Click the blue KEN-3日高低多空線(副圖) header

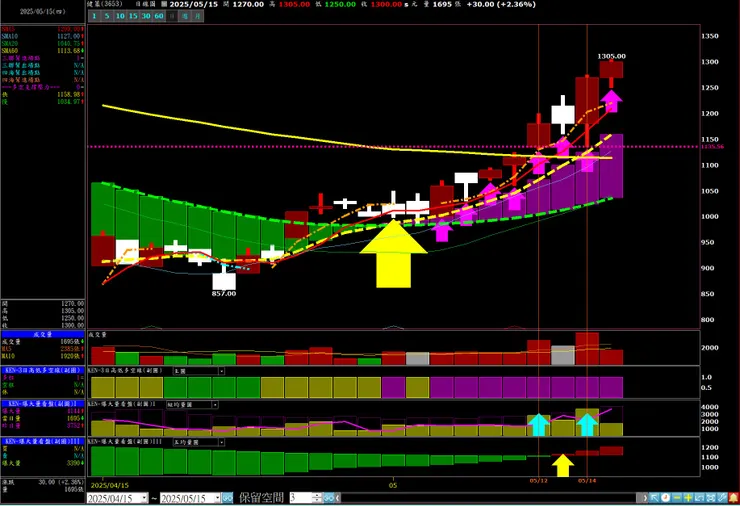click(x=42, y=370)
